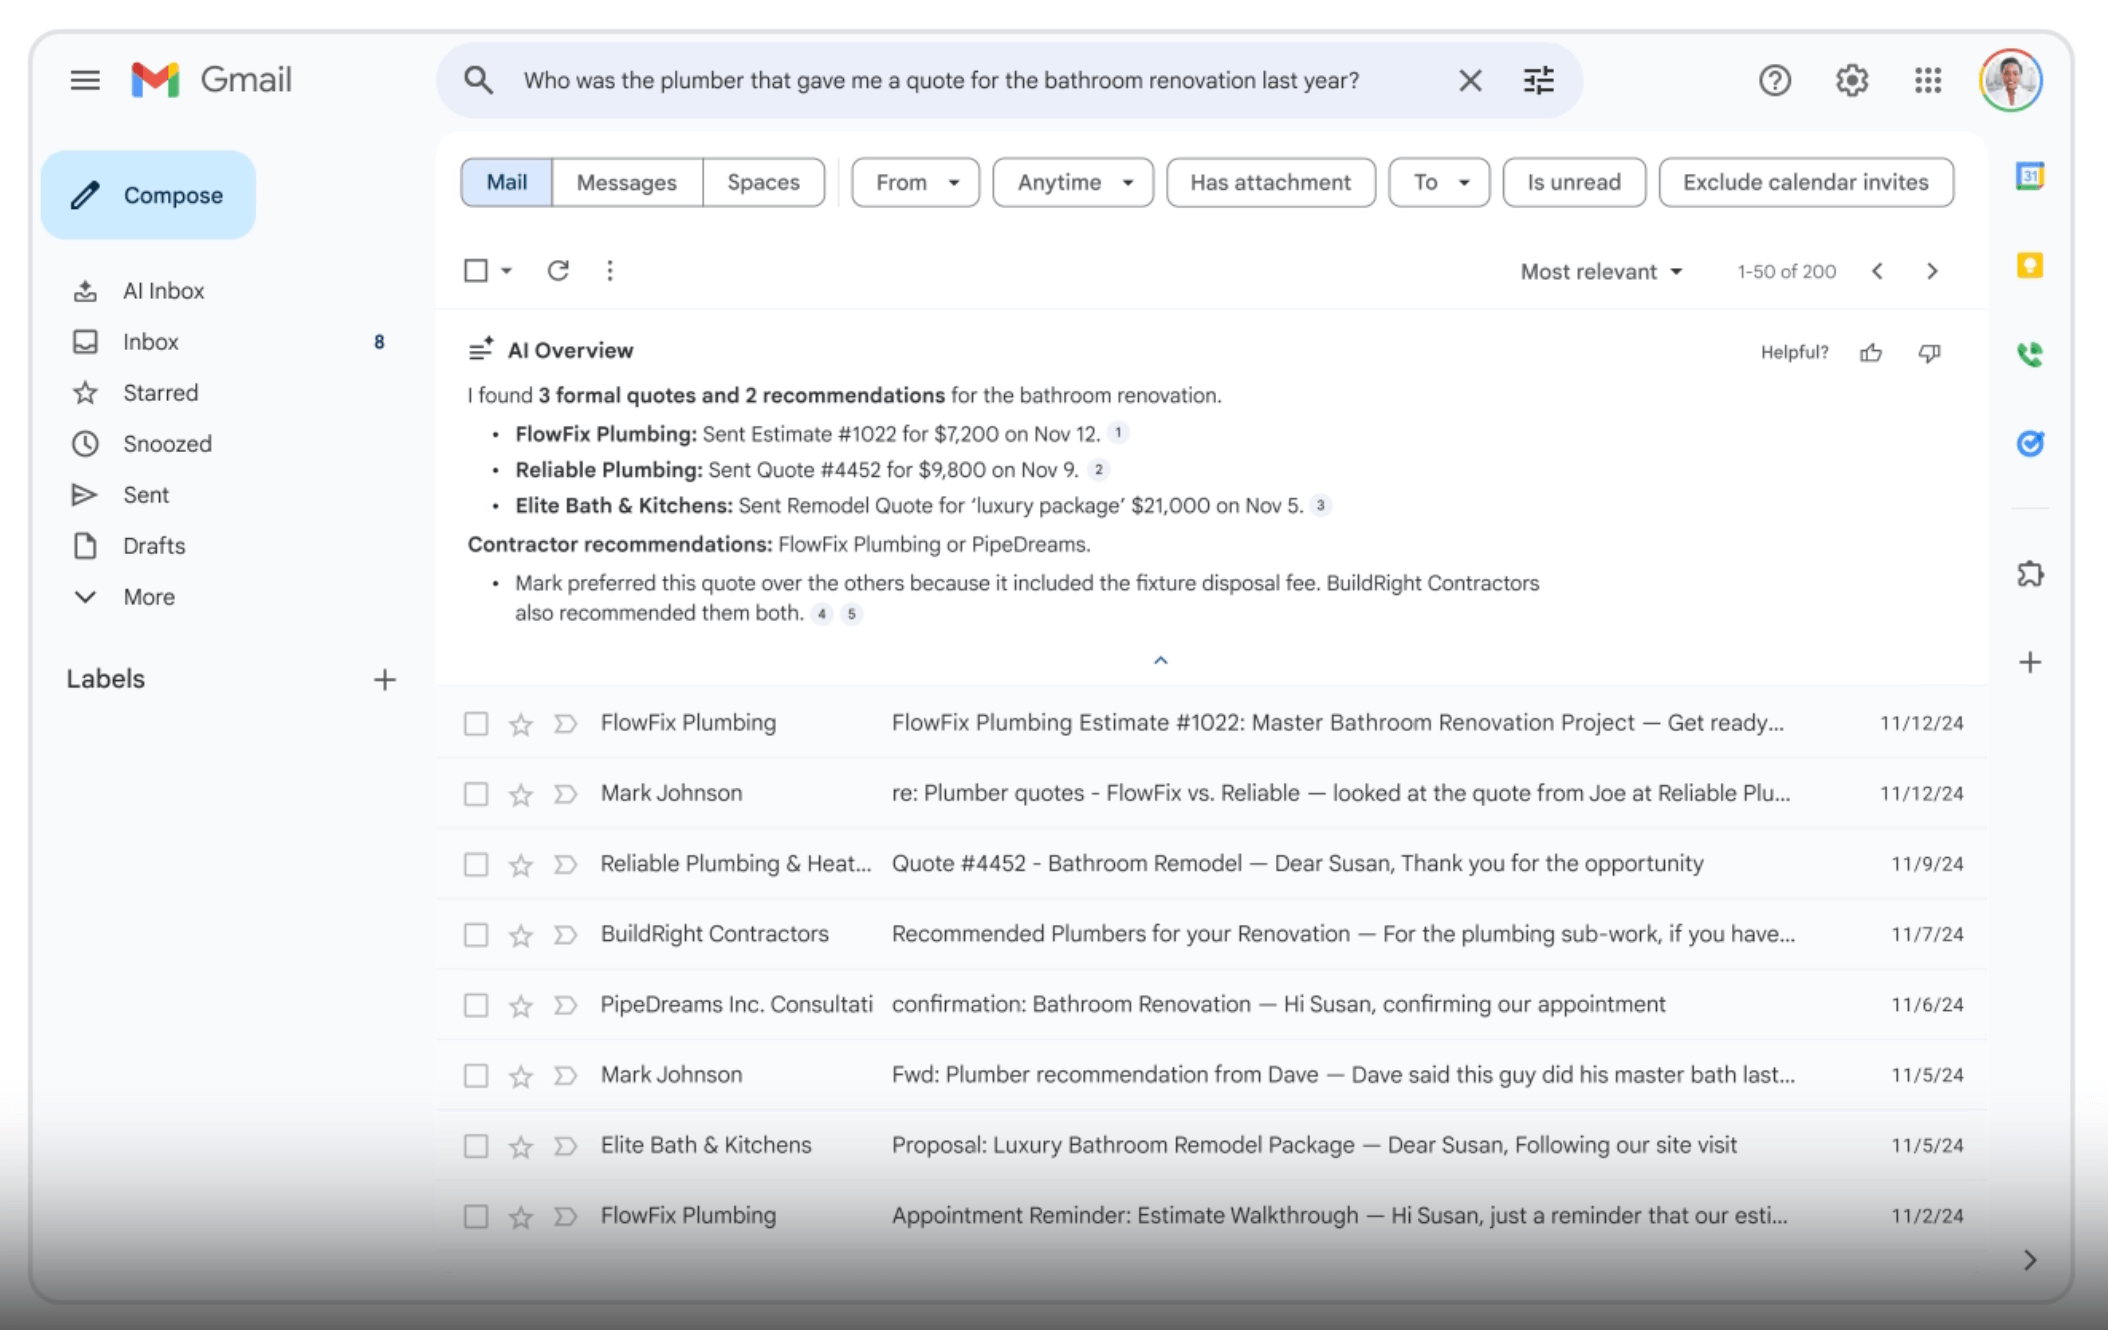Switch to the Messages tab
The image size is (2108, 1330).
pos(625,182)
